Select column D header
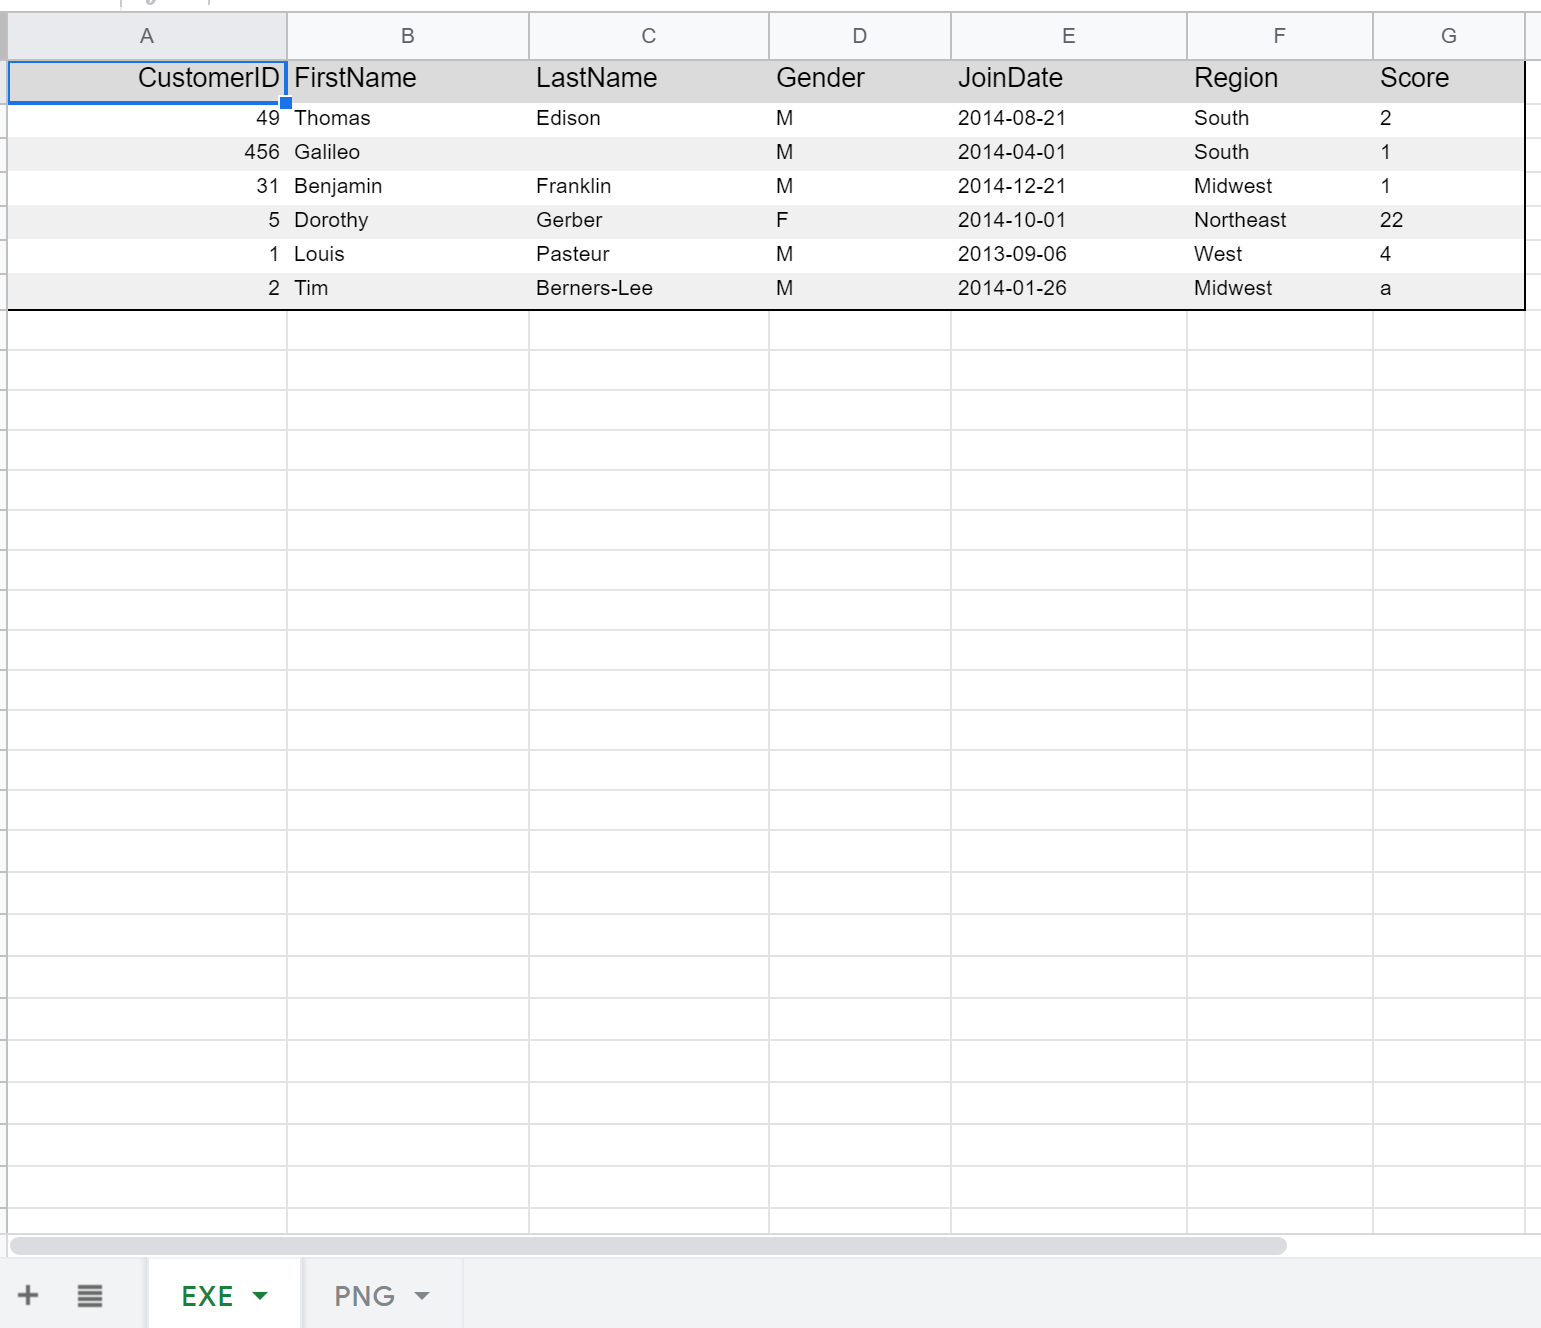The width and height of the screenshot is (1541, 1328). click(x=859, y=36)
